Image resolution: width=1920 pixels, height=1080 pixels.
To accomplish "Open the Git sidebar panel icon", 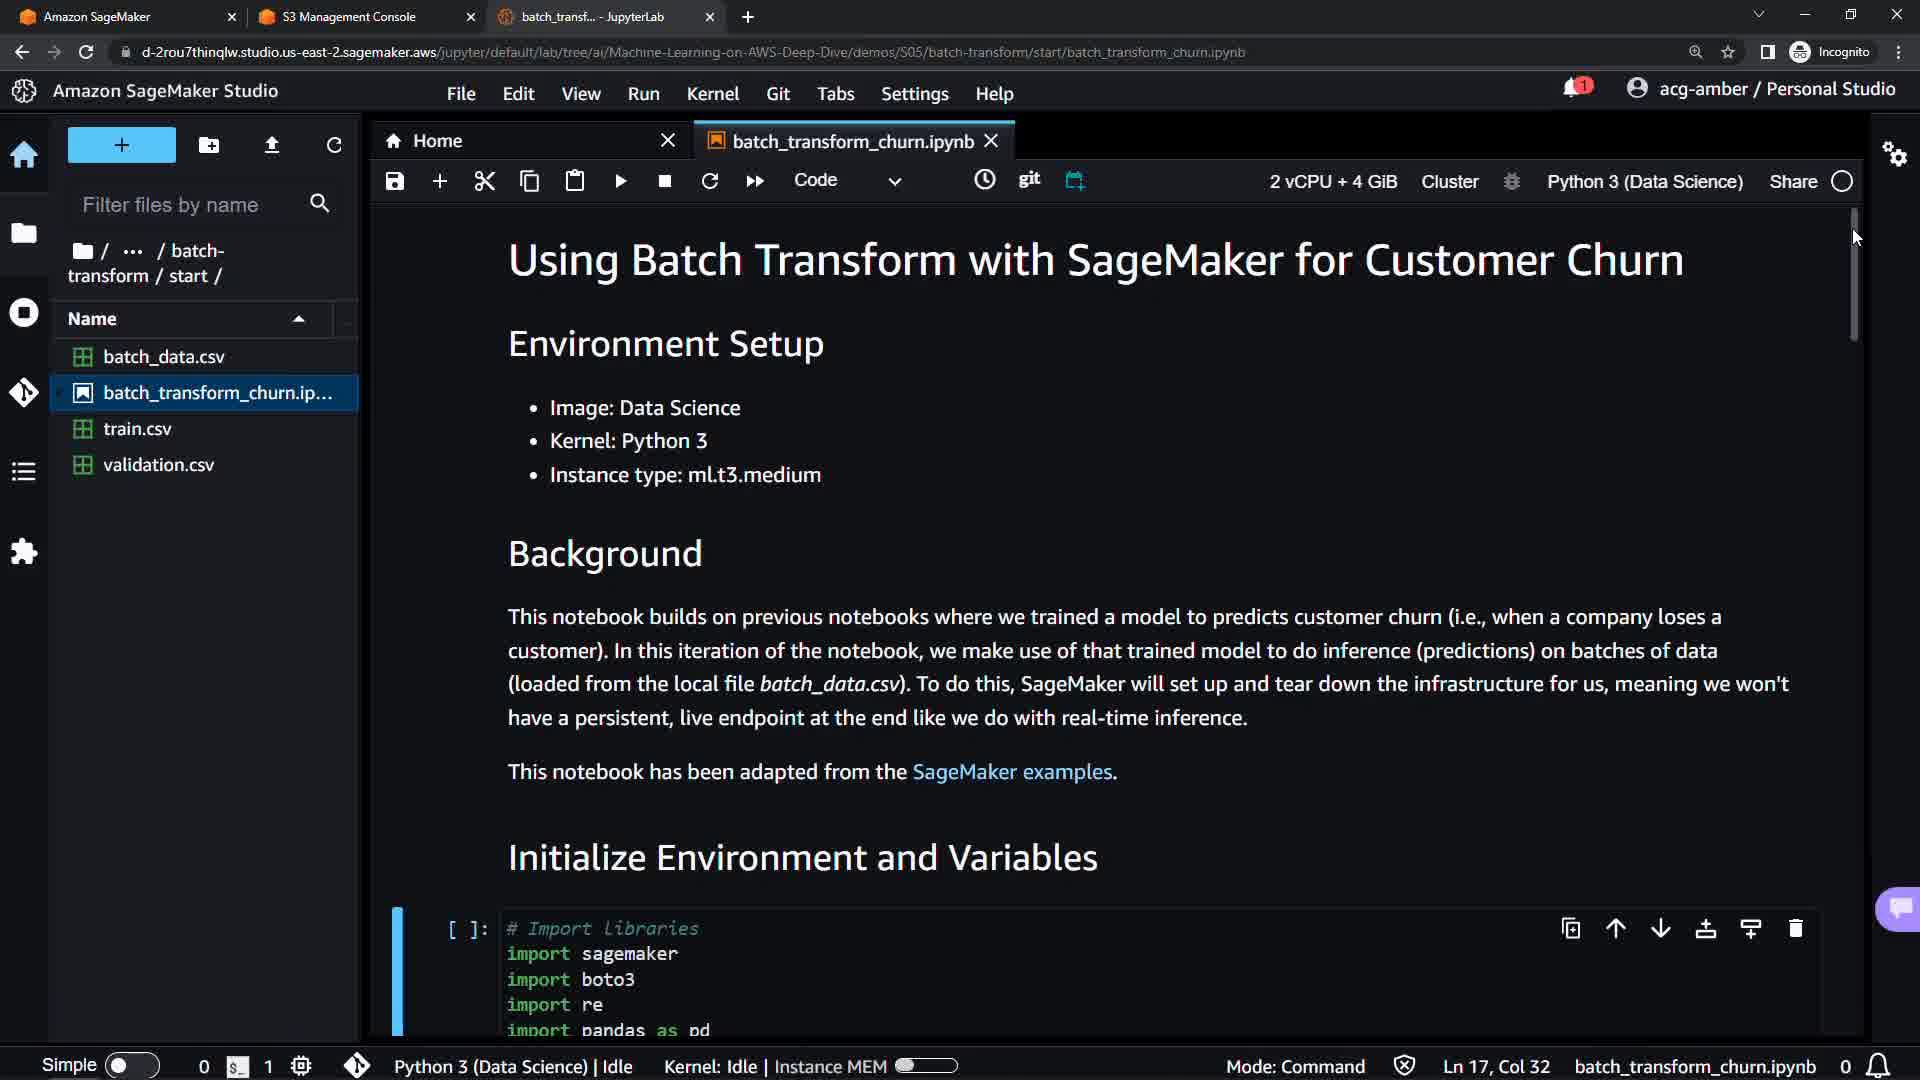I will [24, 392].
